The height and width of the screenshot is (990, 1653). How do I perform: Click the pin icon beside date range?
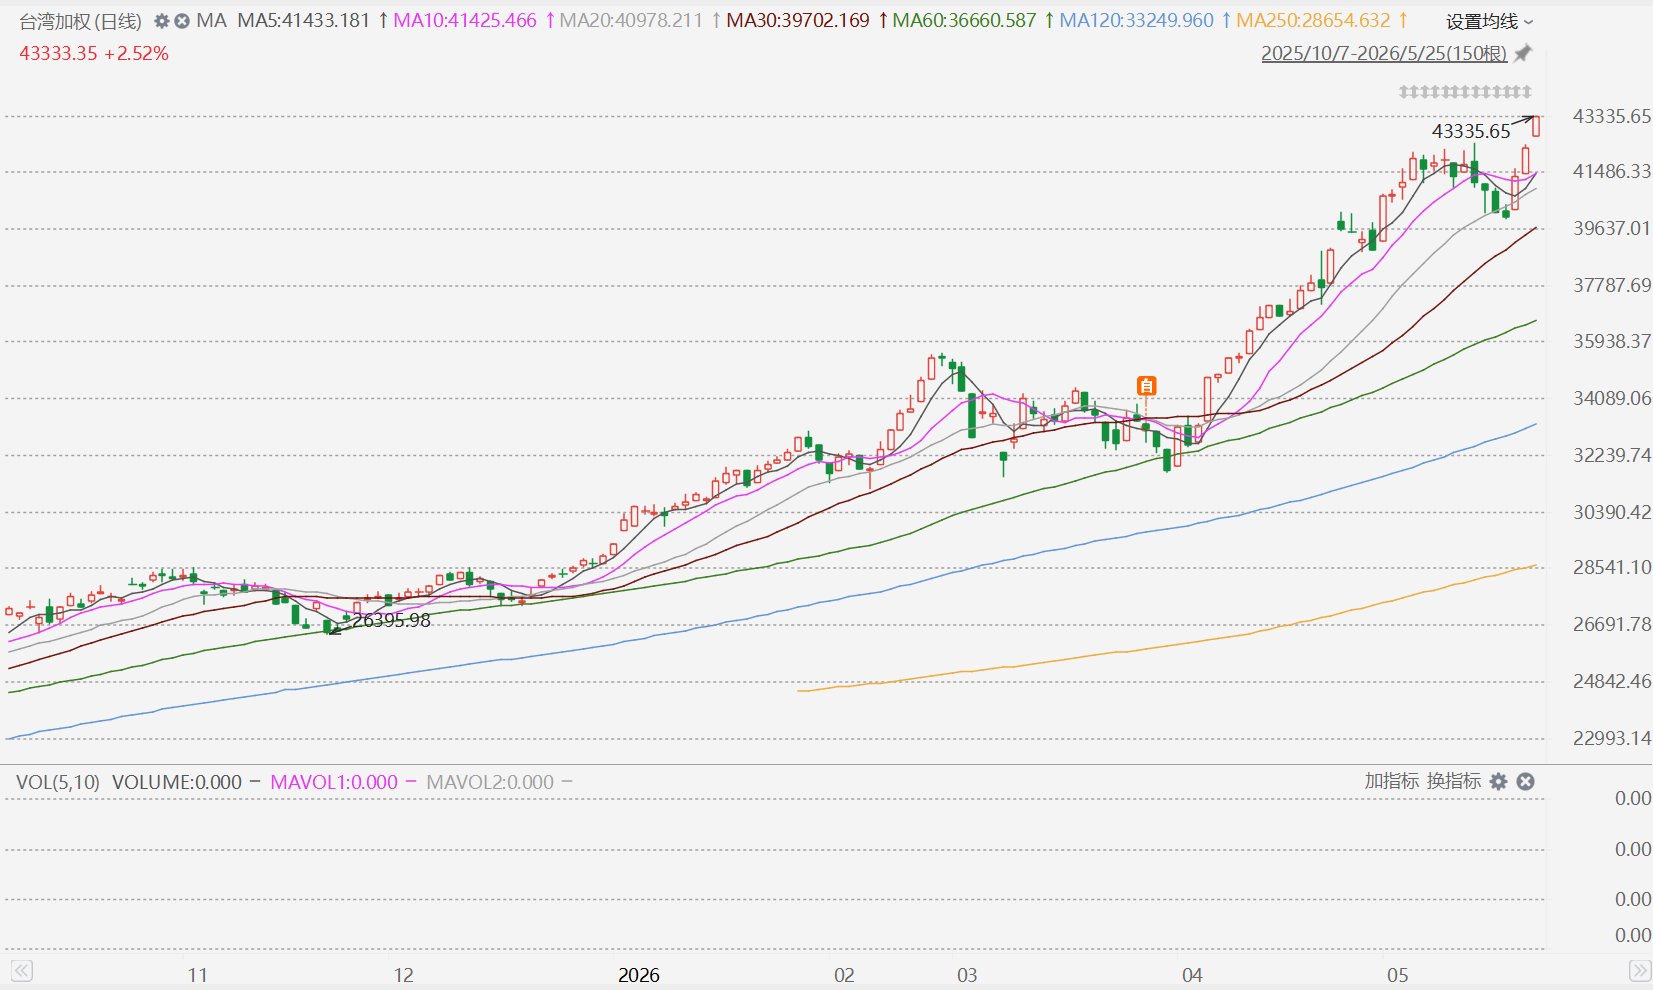click(1523, 53)
